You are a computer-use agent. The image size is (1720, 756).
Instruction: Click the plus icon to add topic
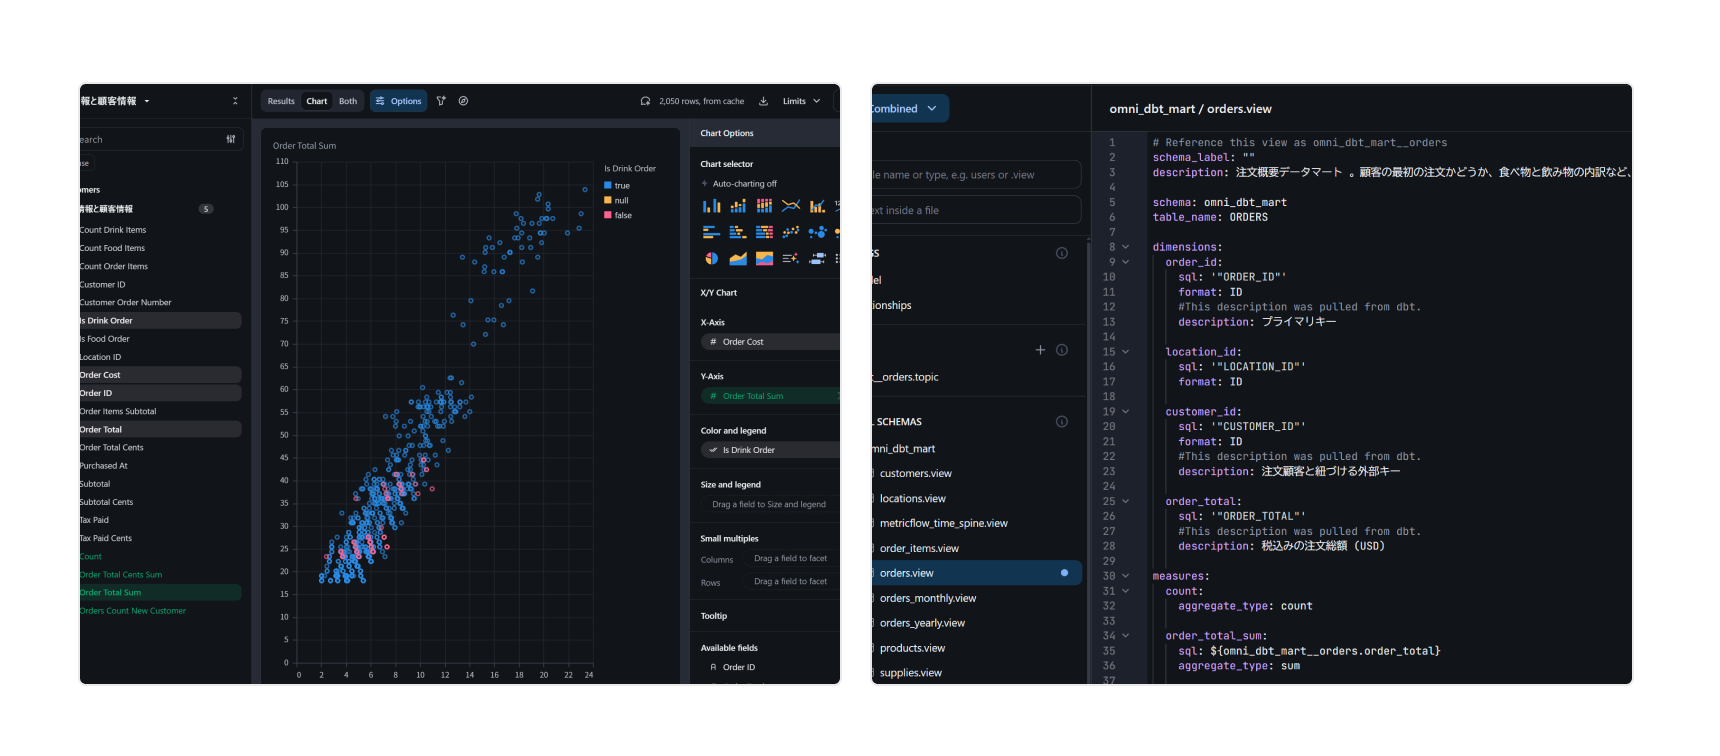[1040, 350]
